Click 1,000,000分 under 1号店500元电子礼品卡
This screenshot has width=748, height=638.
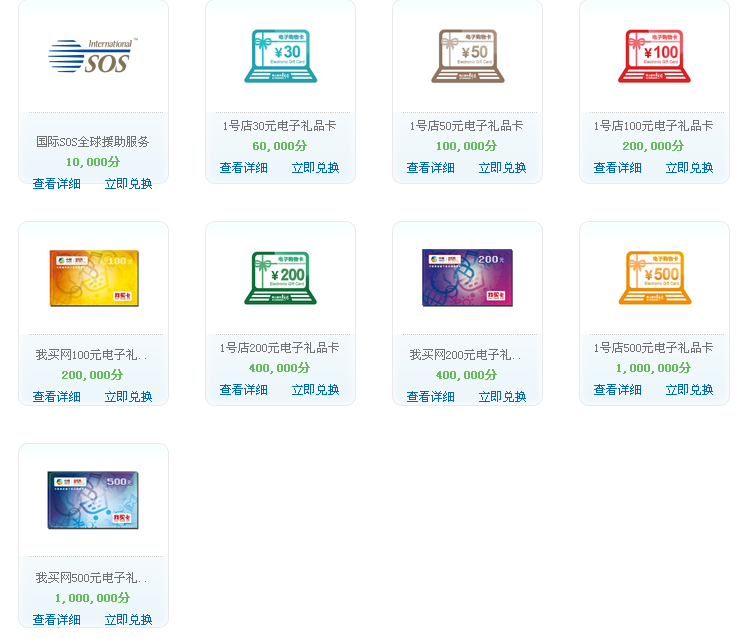[x=654, y=368]
